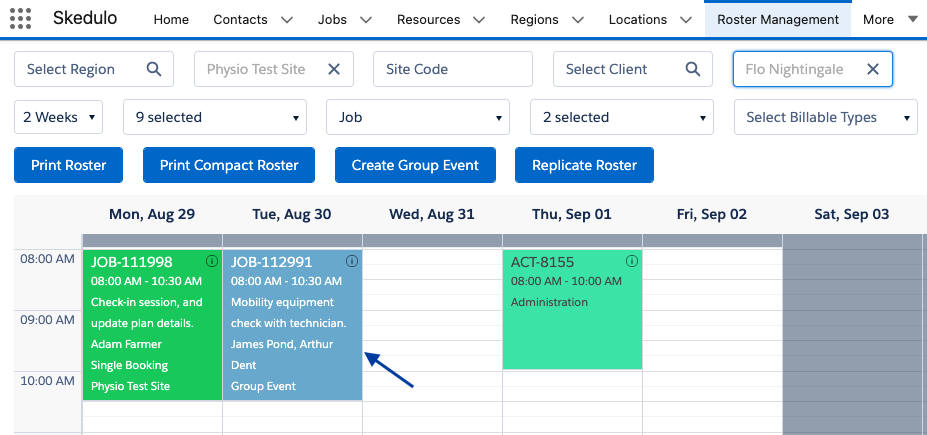This screenshot has height=435, width=927.
Task: Open the app launcher grid icon
Action: 21,19
